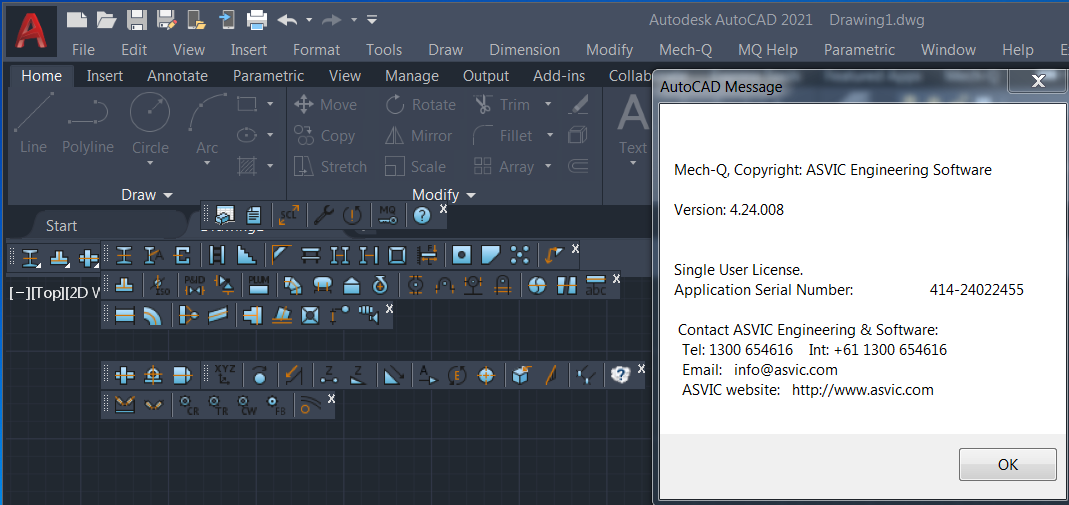Image resolution: width=1069 pixels, height=505 pixels.
Task: Open the Customize Quick Access Toolbar dropdown
Action: (372, 19)
